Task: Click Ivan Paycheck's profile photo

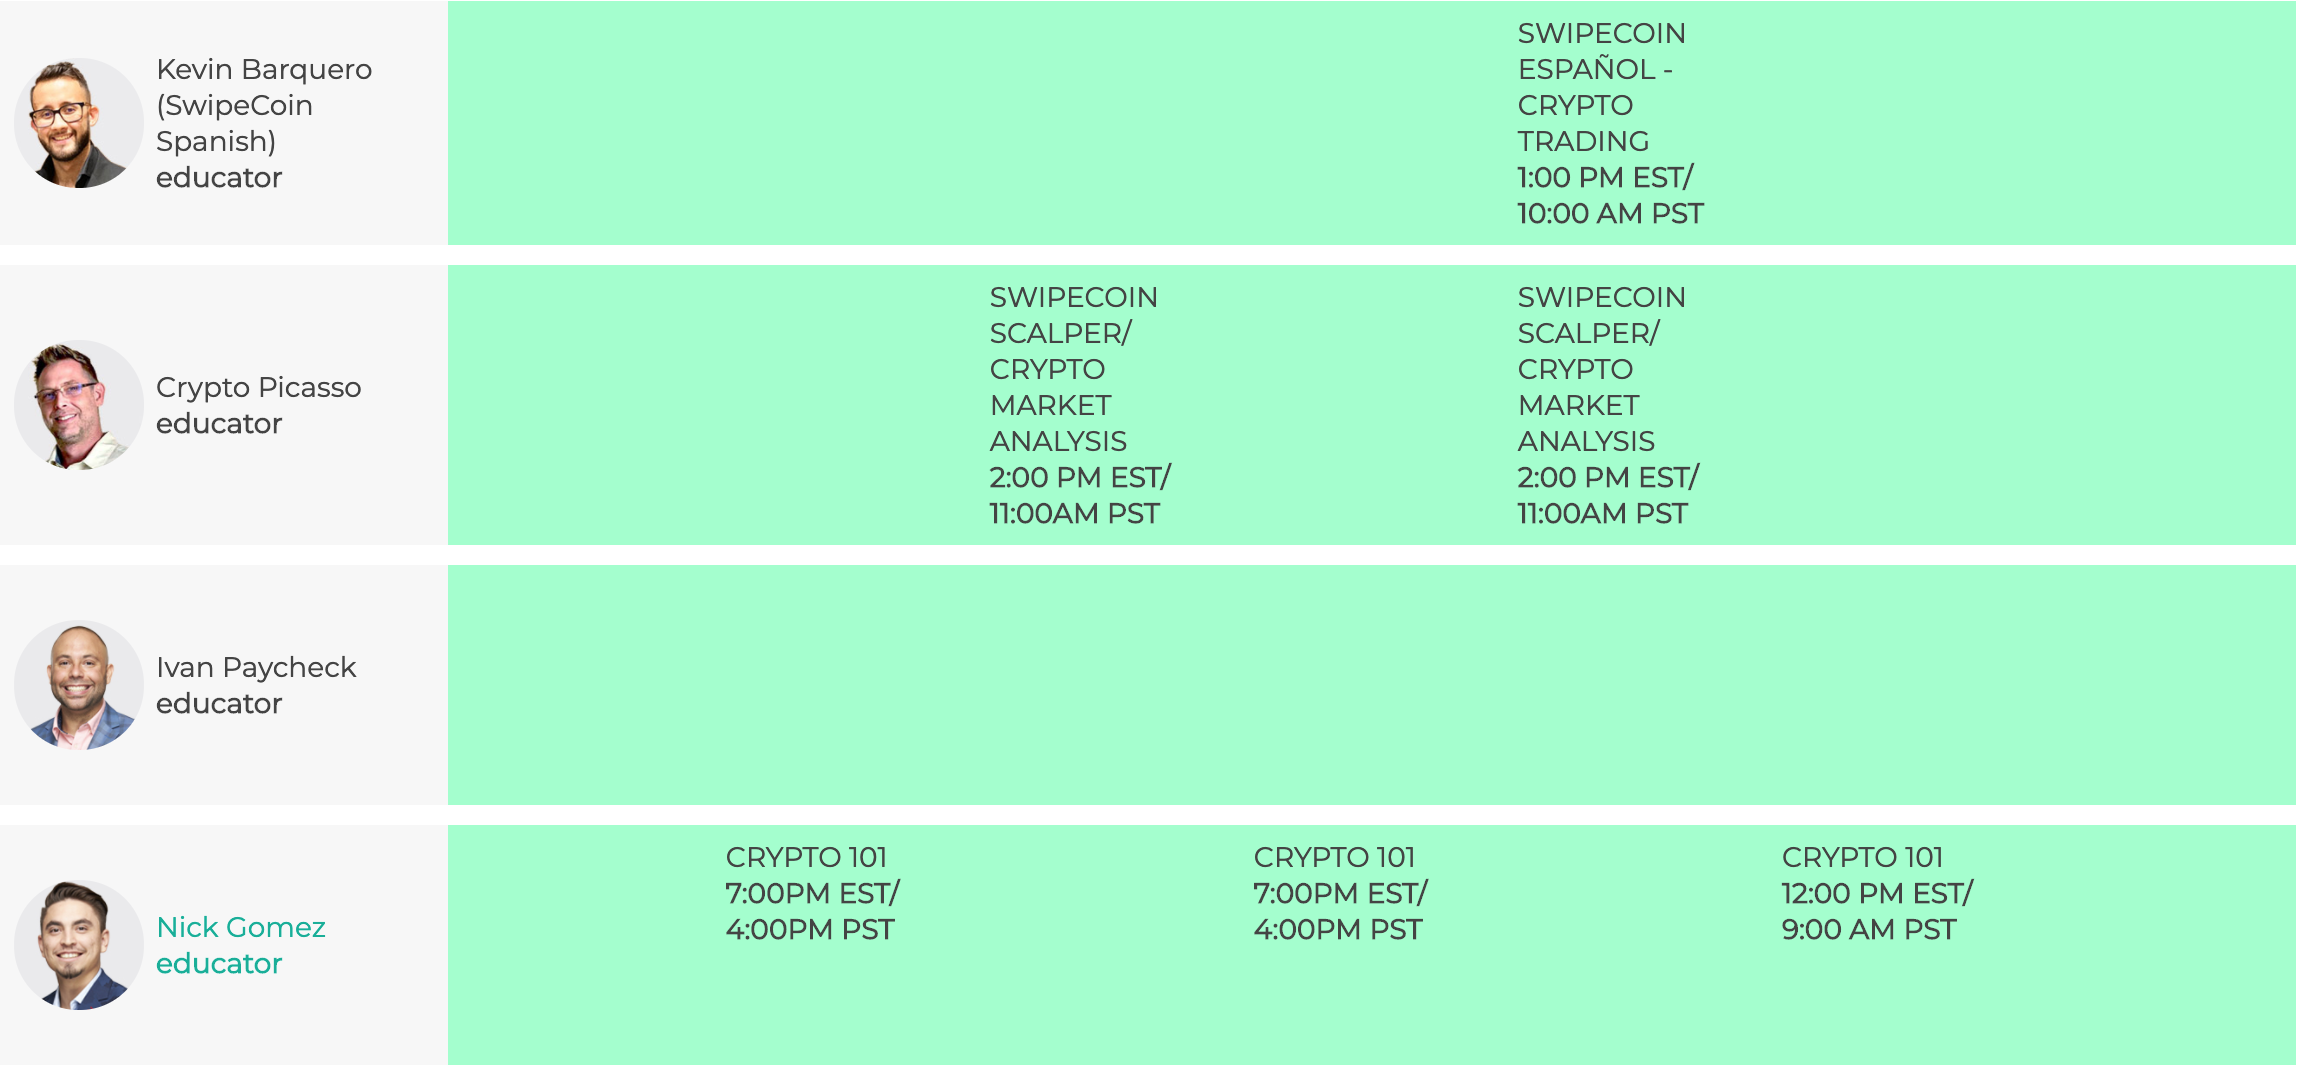Action: click(x=79, y=685)
